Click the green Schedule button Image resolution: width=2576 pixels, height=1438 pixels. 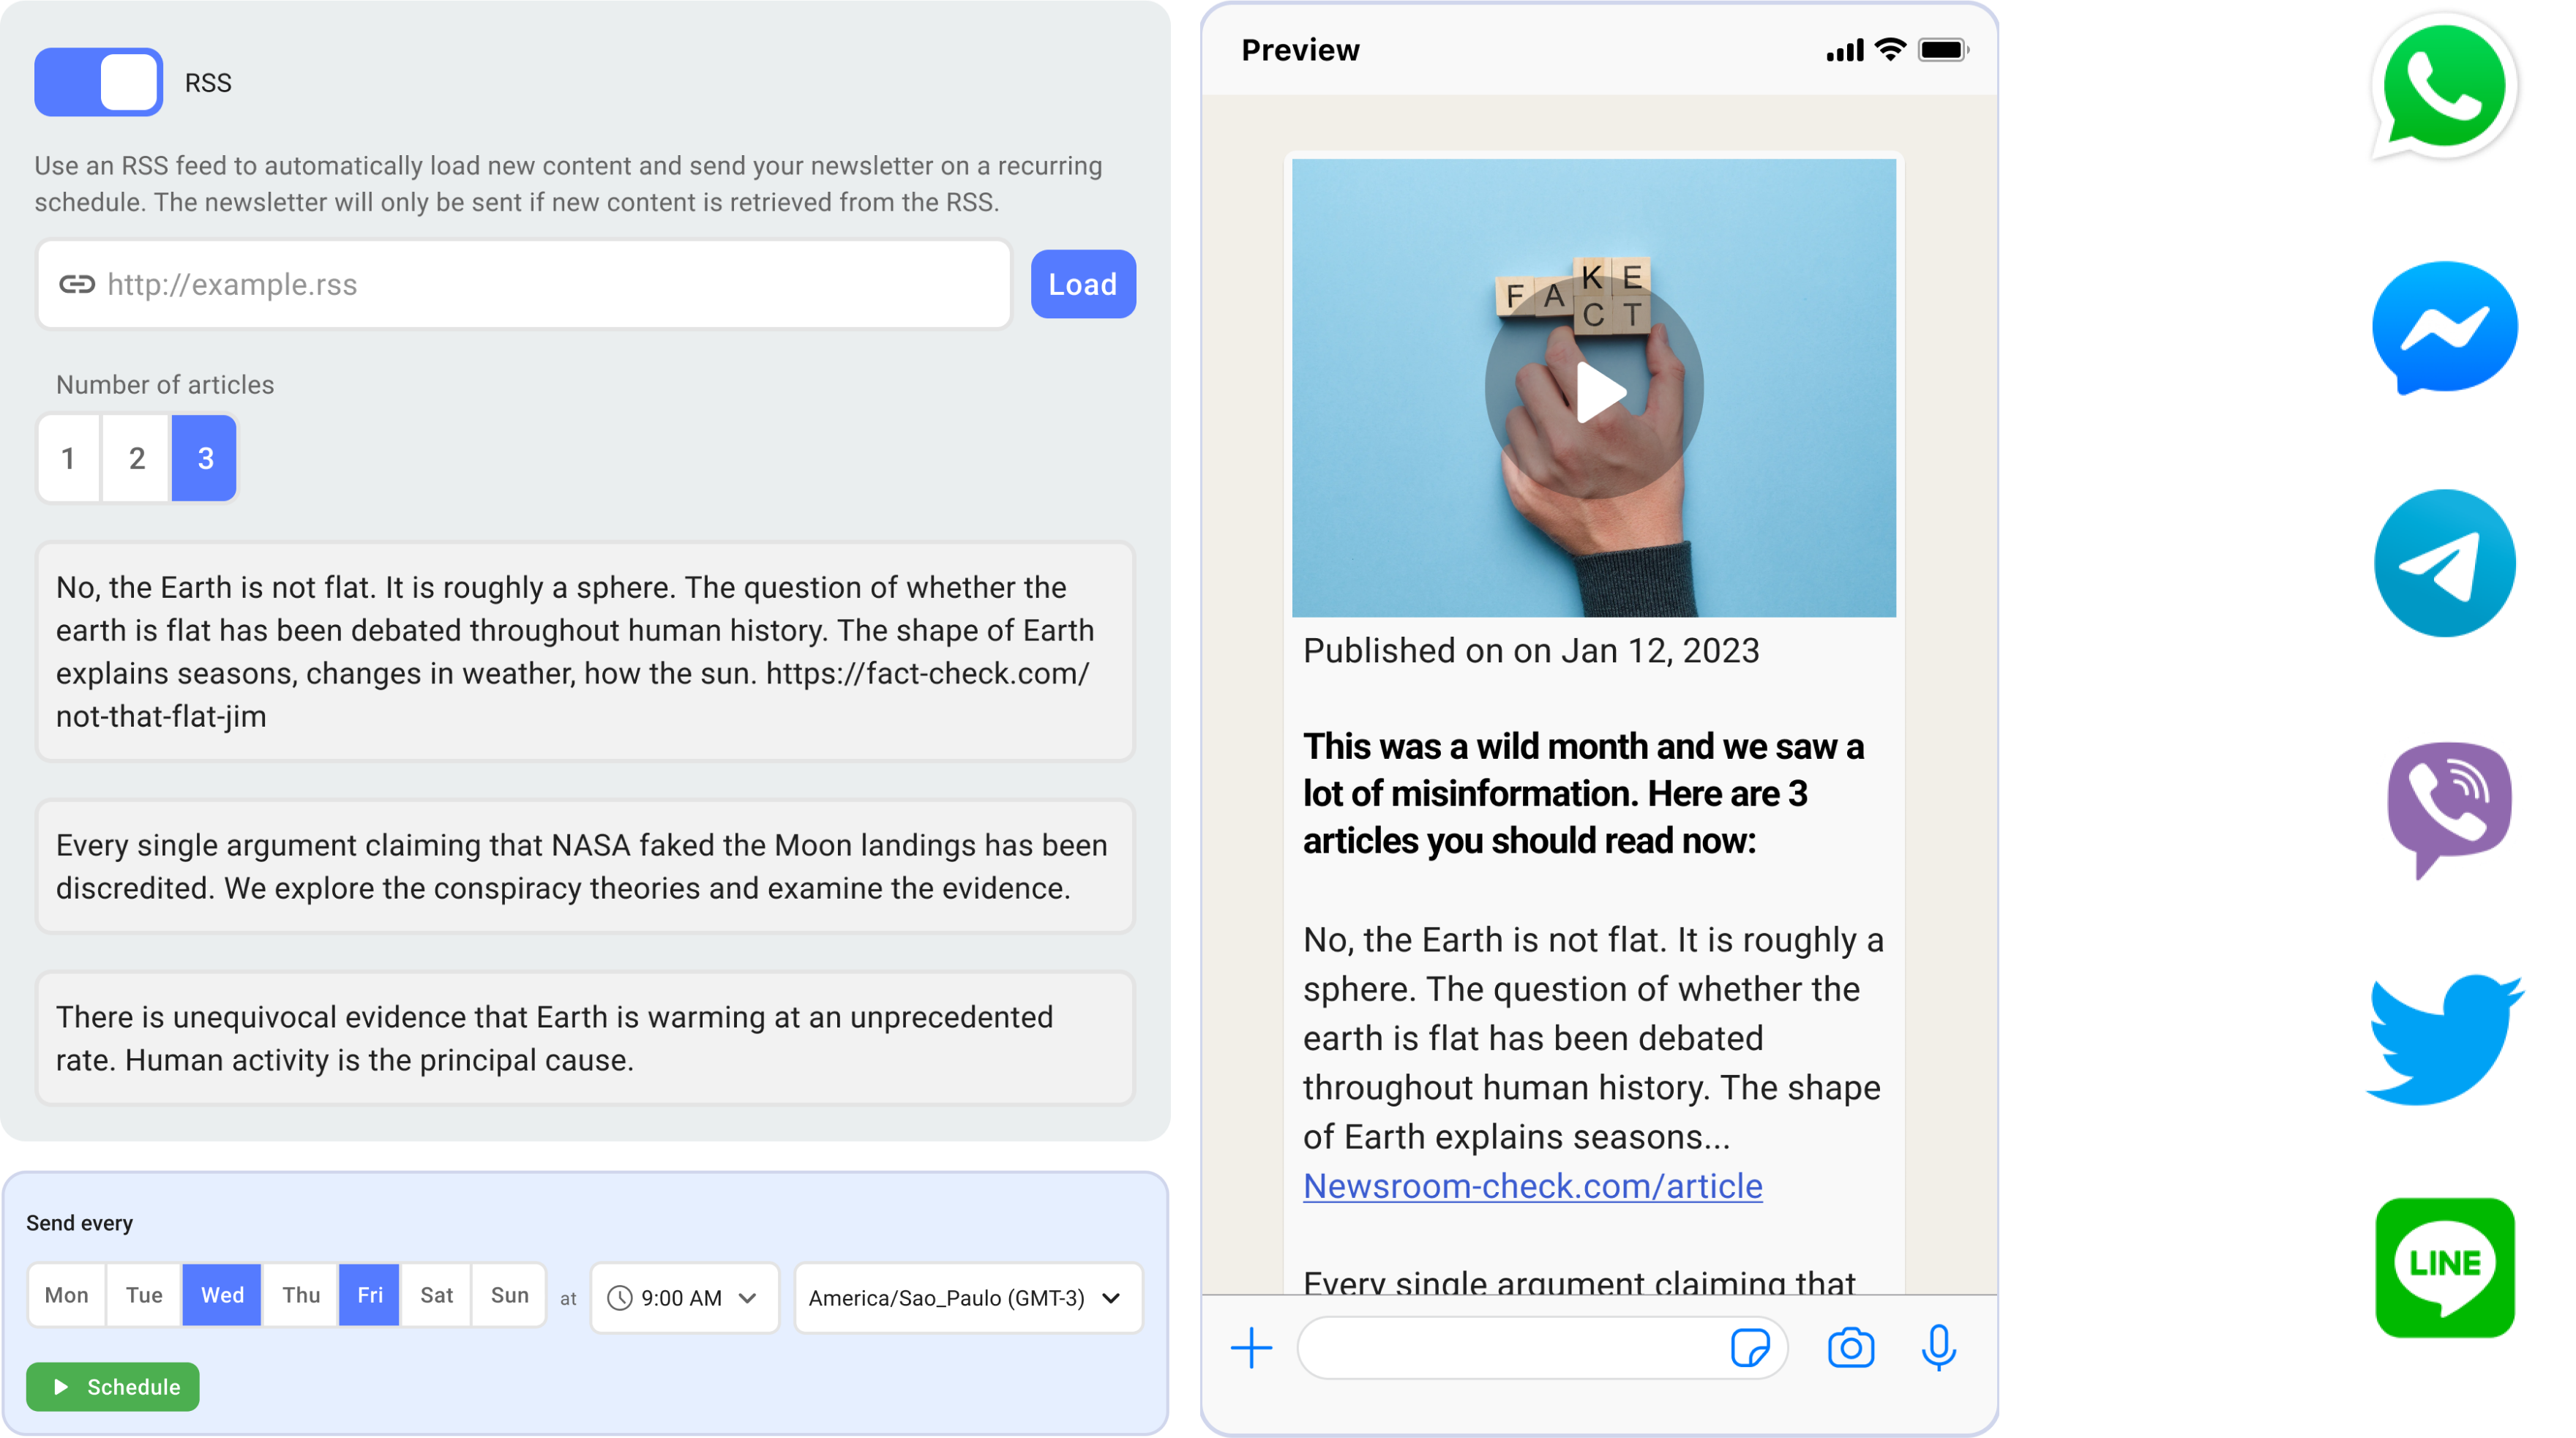point(113,1387)
